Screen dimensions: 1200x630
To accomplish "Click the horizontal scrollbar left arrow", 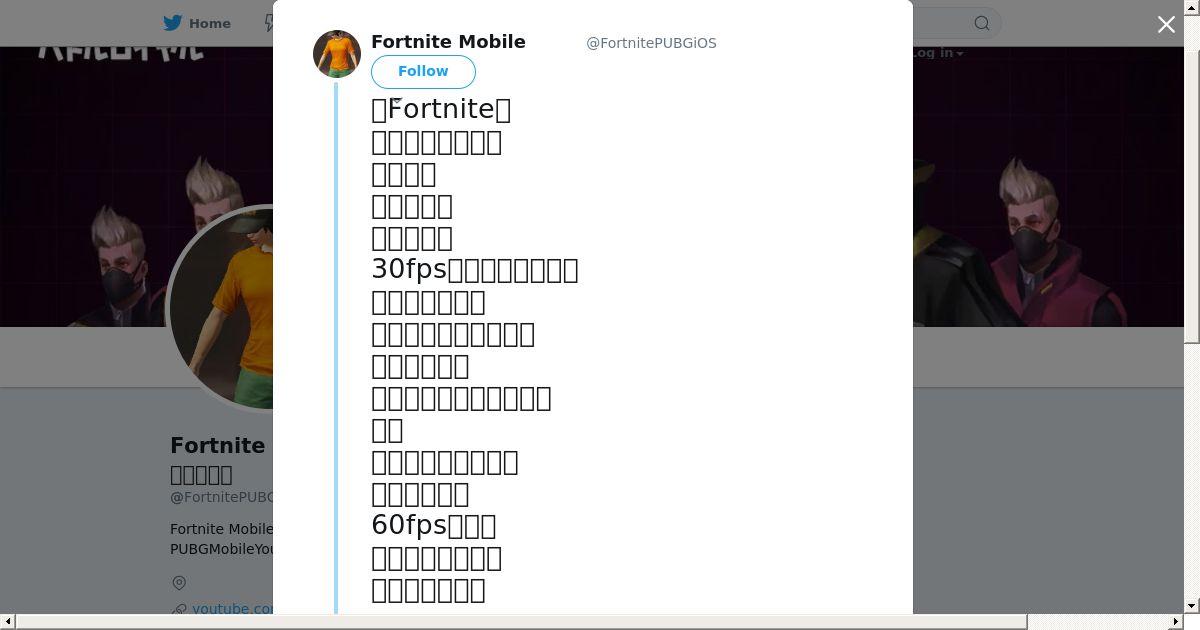I will [x=8, y=622].
